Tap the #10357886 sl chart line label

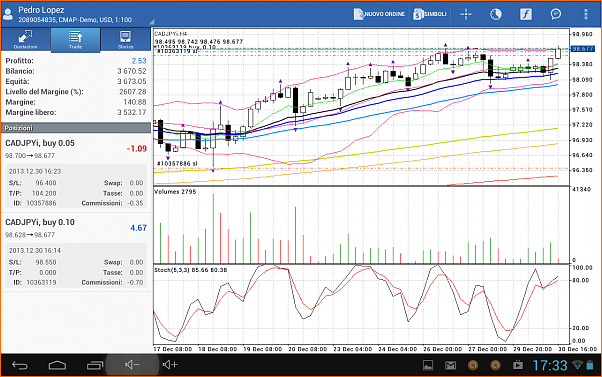click(x=177, y=164)
